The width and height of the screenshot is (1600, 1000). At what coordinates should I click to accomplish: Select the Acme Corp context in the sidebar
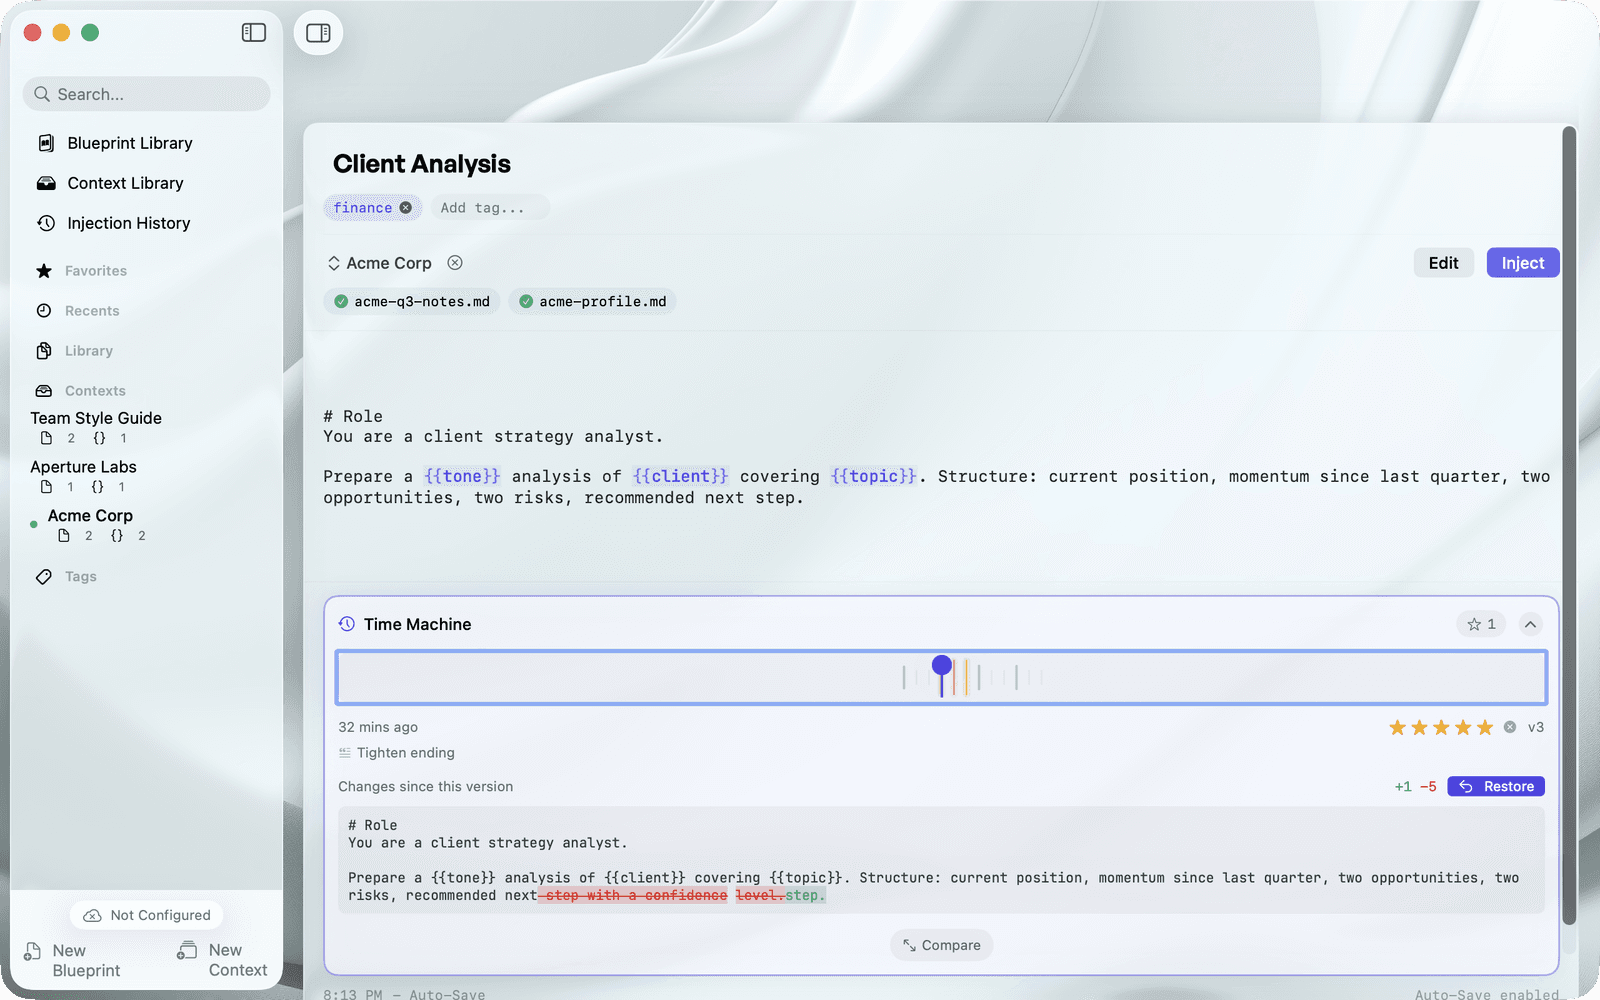click(x=91, y=525)
